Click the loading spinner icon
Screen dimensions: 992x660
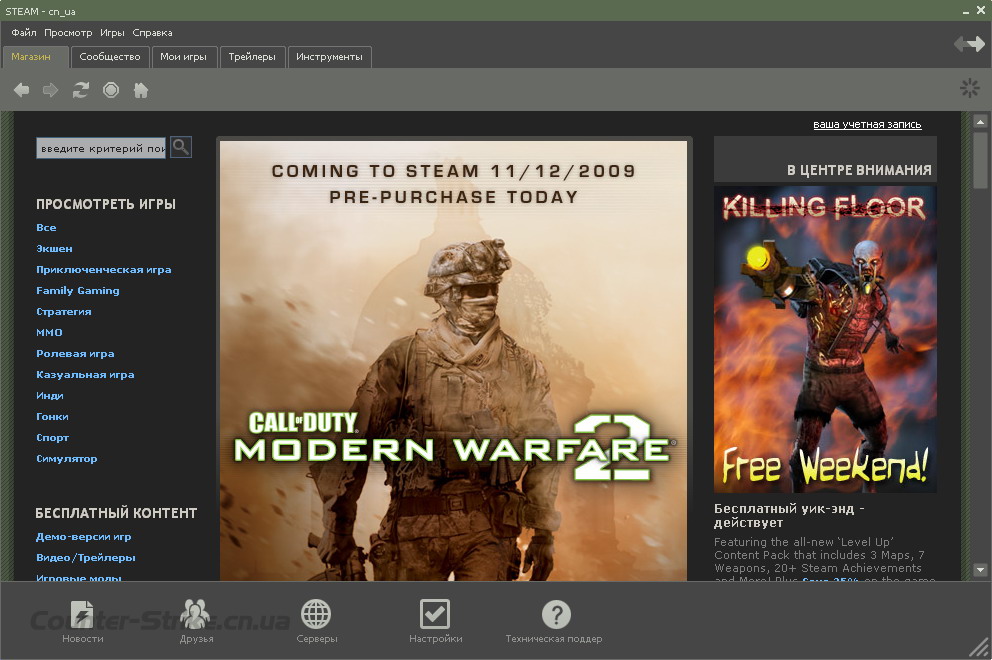[x=969, y=88]
